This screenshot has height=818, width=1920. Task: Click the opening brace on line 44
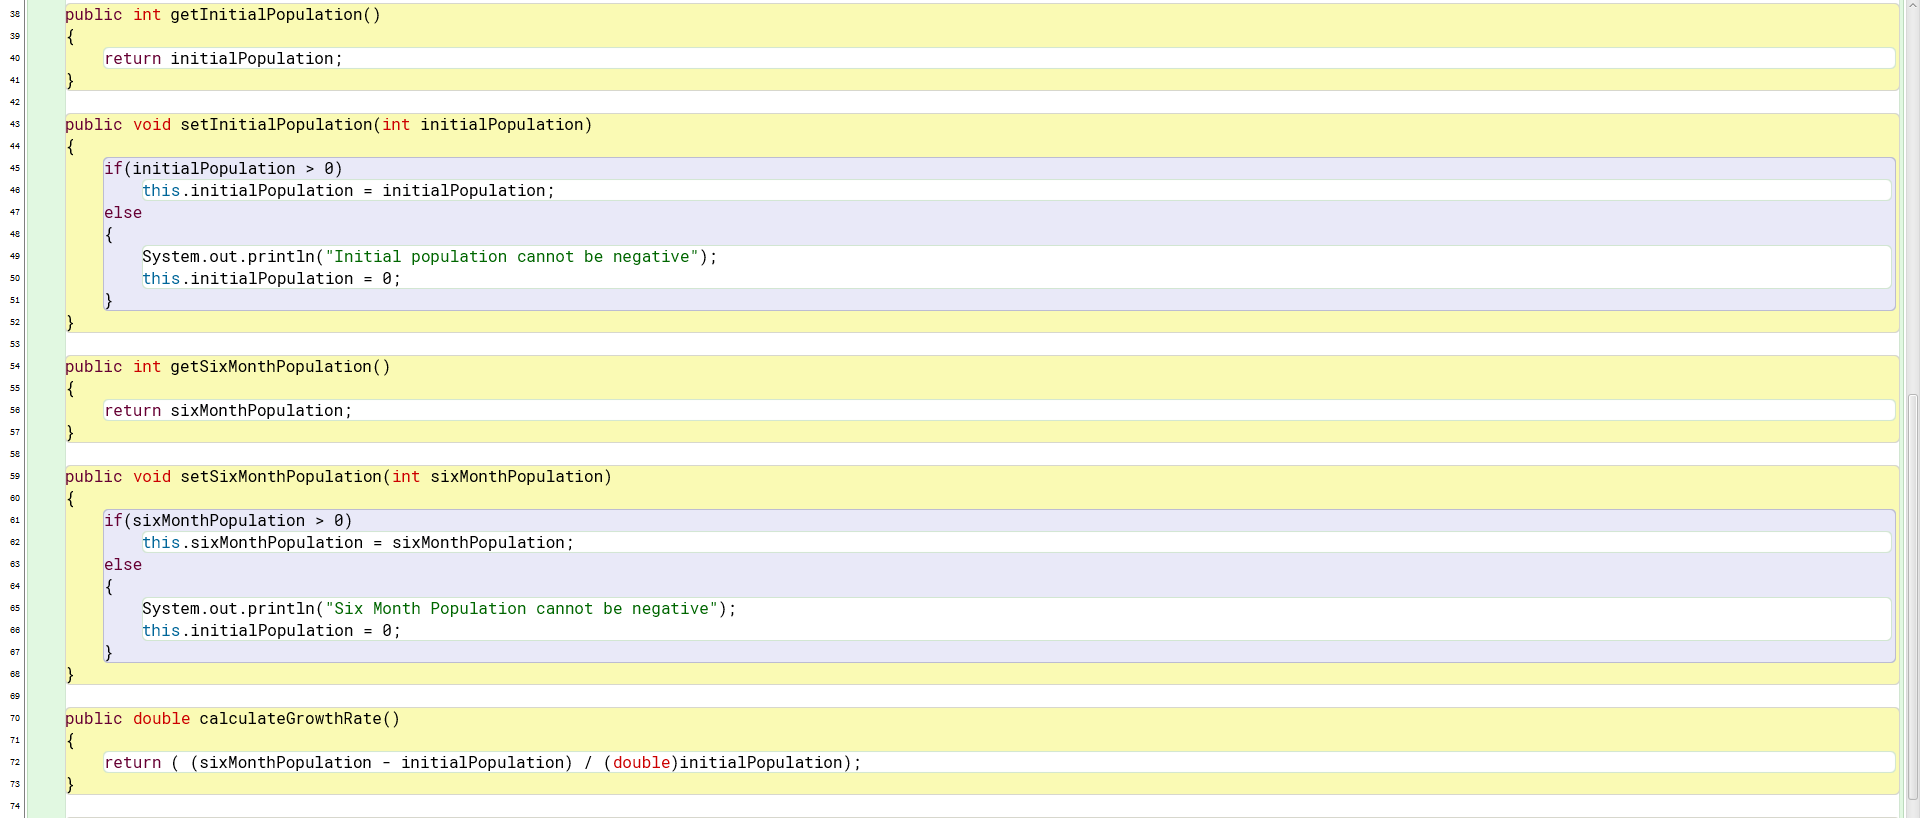pyautogui.click(x=70, y=147)
